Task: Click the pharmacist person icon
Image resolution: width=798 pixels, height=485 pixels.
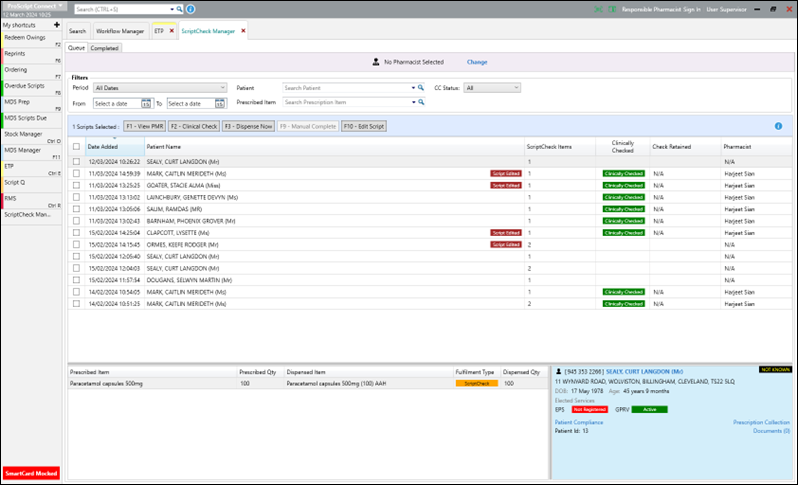Action: coord(376,62)
